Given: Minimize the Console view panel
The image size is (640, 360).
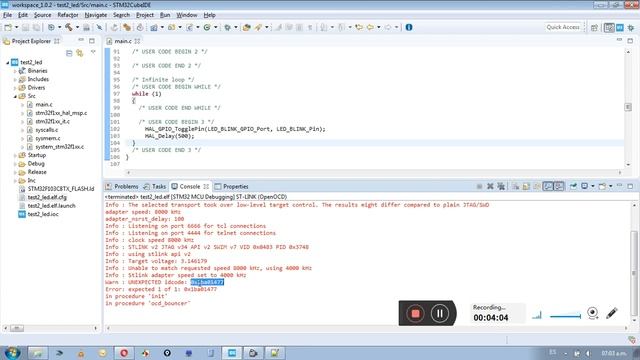Looking at the screenshot, I should coord(620,186).
